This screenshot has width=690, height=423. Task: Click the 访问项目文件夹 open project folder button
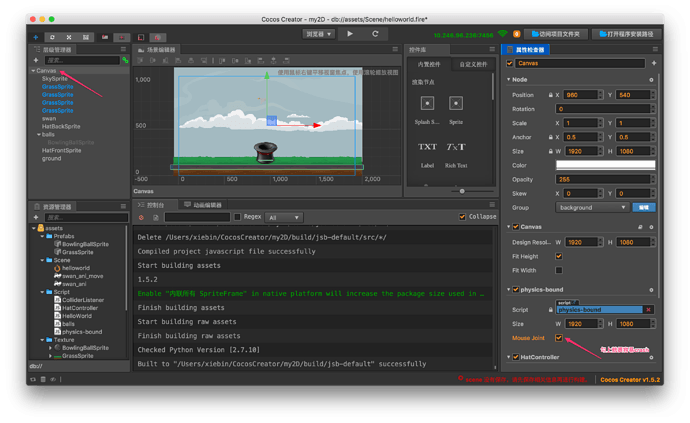556,34
